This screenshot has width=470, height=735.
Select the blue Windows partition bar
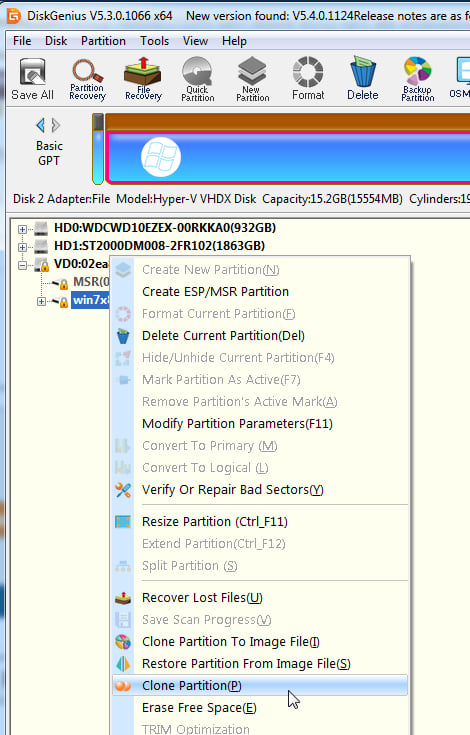tap(288, 157)
